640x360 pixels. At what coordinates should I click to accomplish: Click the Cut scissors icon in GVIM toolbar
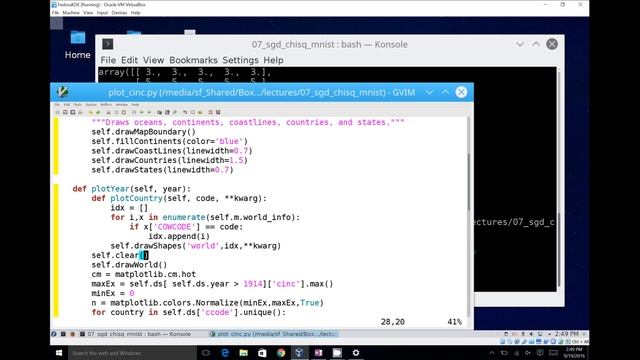[109, 112]
